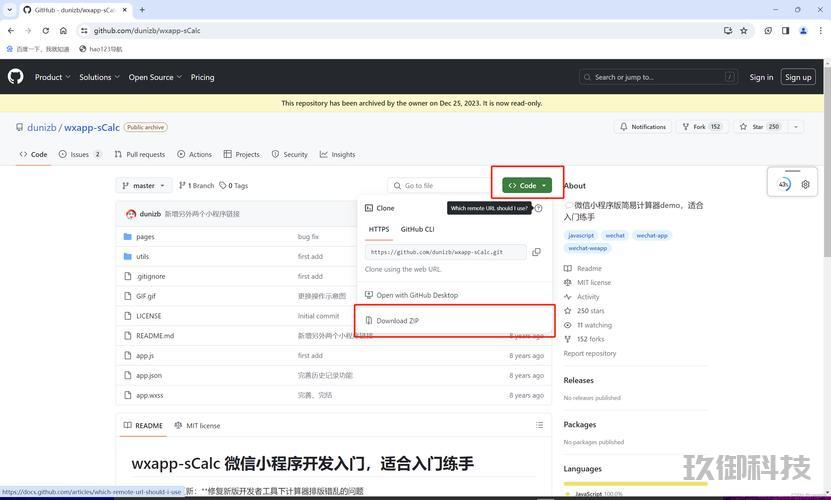This screenshot has width=831, height=500.
Task: Expand the Solutions menu
Action: [x=99, y=77]
